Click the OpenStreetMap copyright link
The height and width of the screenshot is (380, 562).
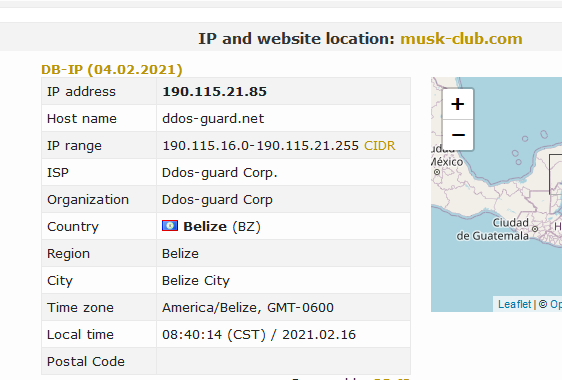pyautogui.click(x=551, y=304)
